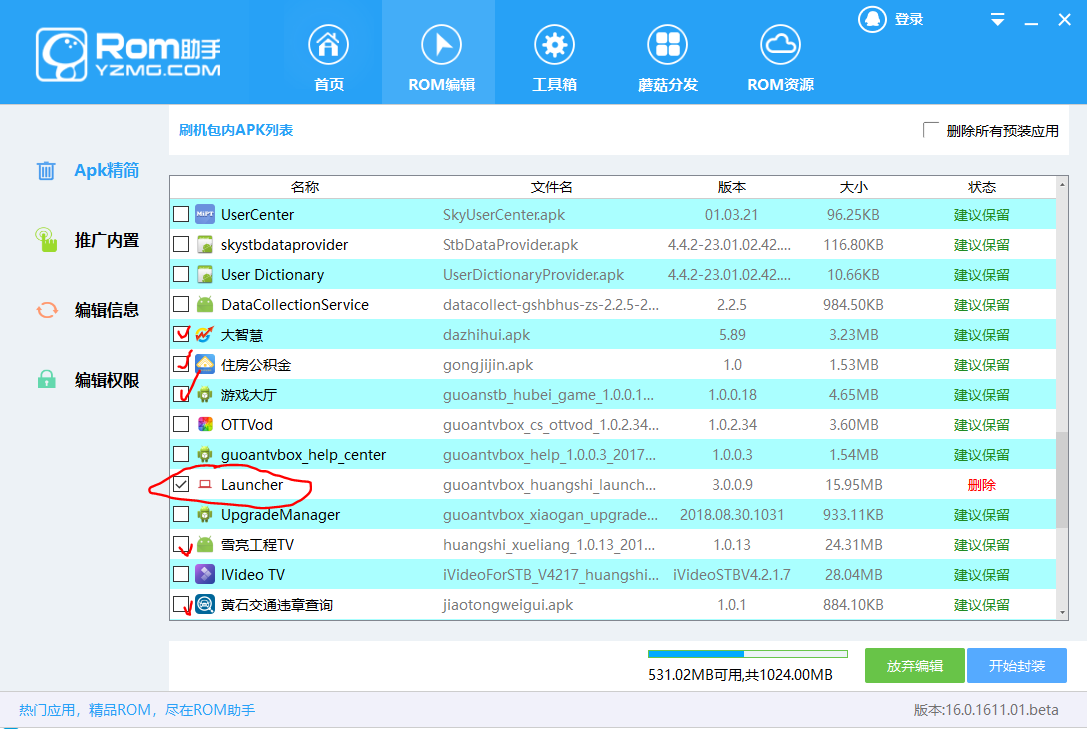Click the 游戏大厅 app icon
Screen dimensions: 1087x729
(x=205, y=394)
